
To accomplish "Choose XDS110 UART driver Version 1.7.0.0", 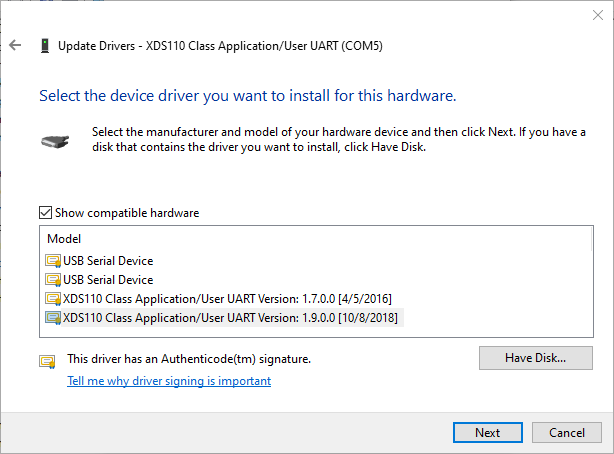I will tap(227, 299).
